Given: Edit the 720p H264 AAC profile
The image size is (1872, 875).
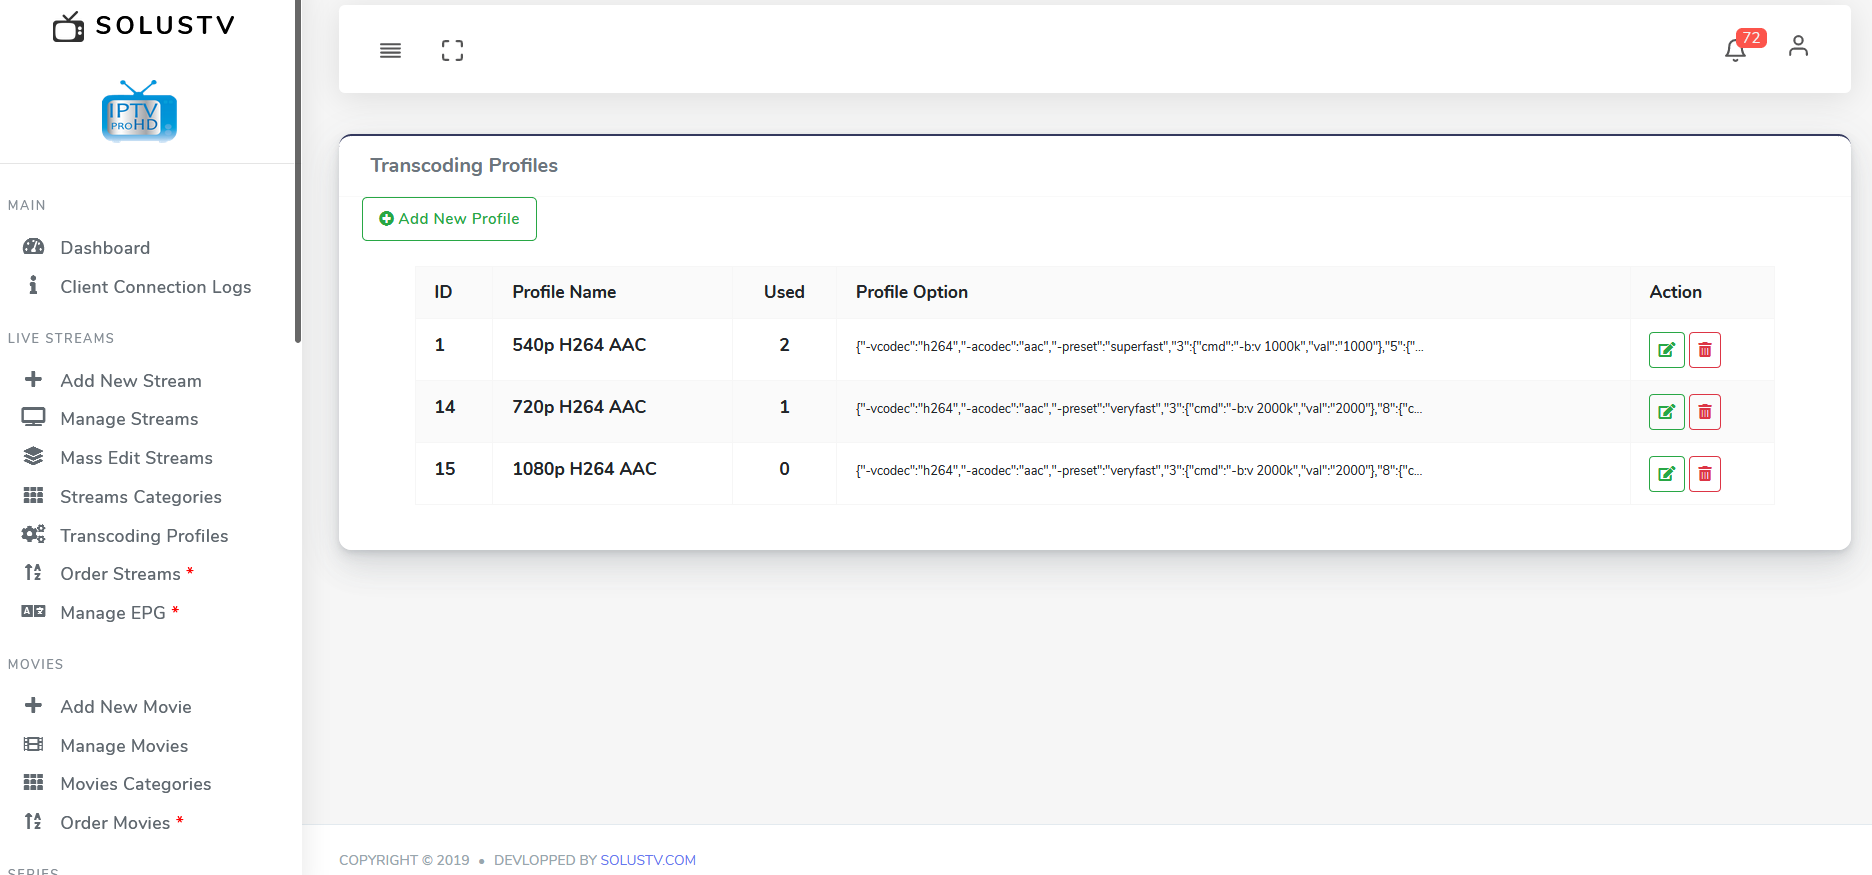Looking at the screenshot, I should pyautogui.click(x=1666, y=412).
